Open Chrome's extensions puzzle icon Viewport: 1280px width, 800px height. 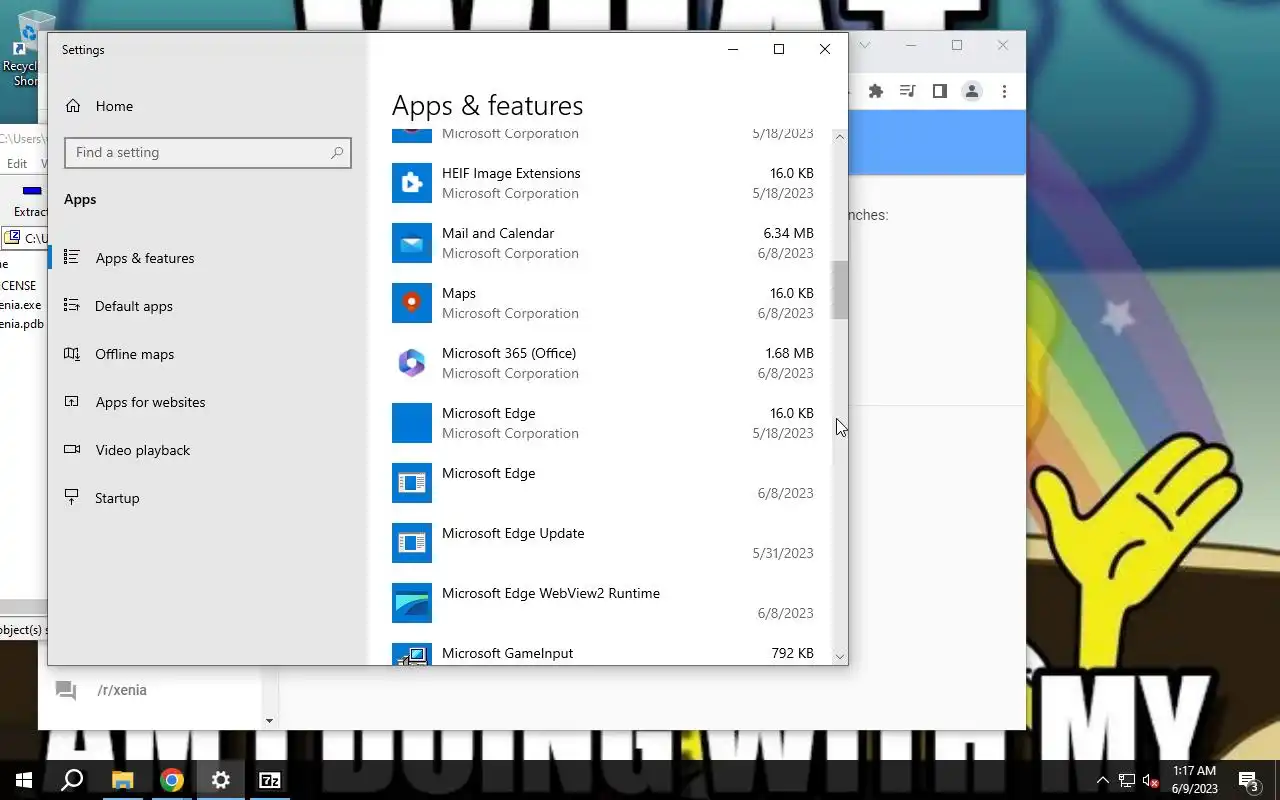(876, 91)
